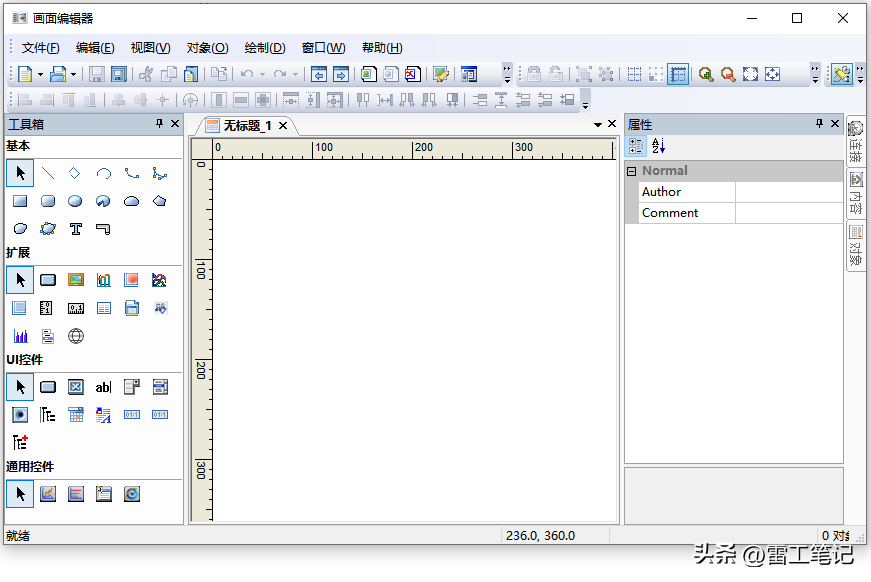Switch to the 无标题_1 document tab
Screen dimensions: 871x582
coord(246,125)
